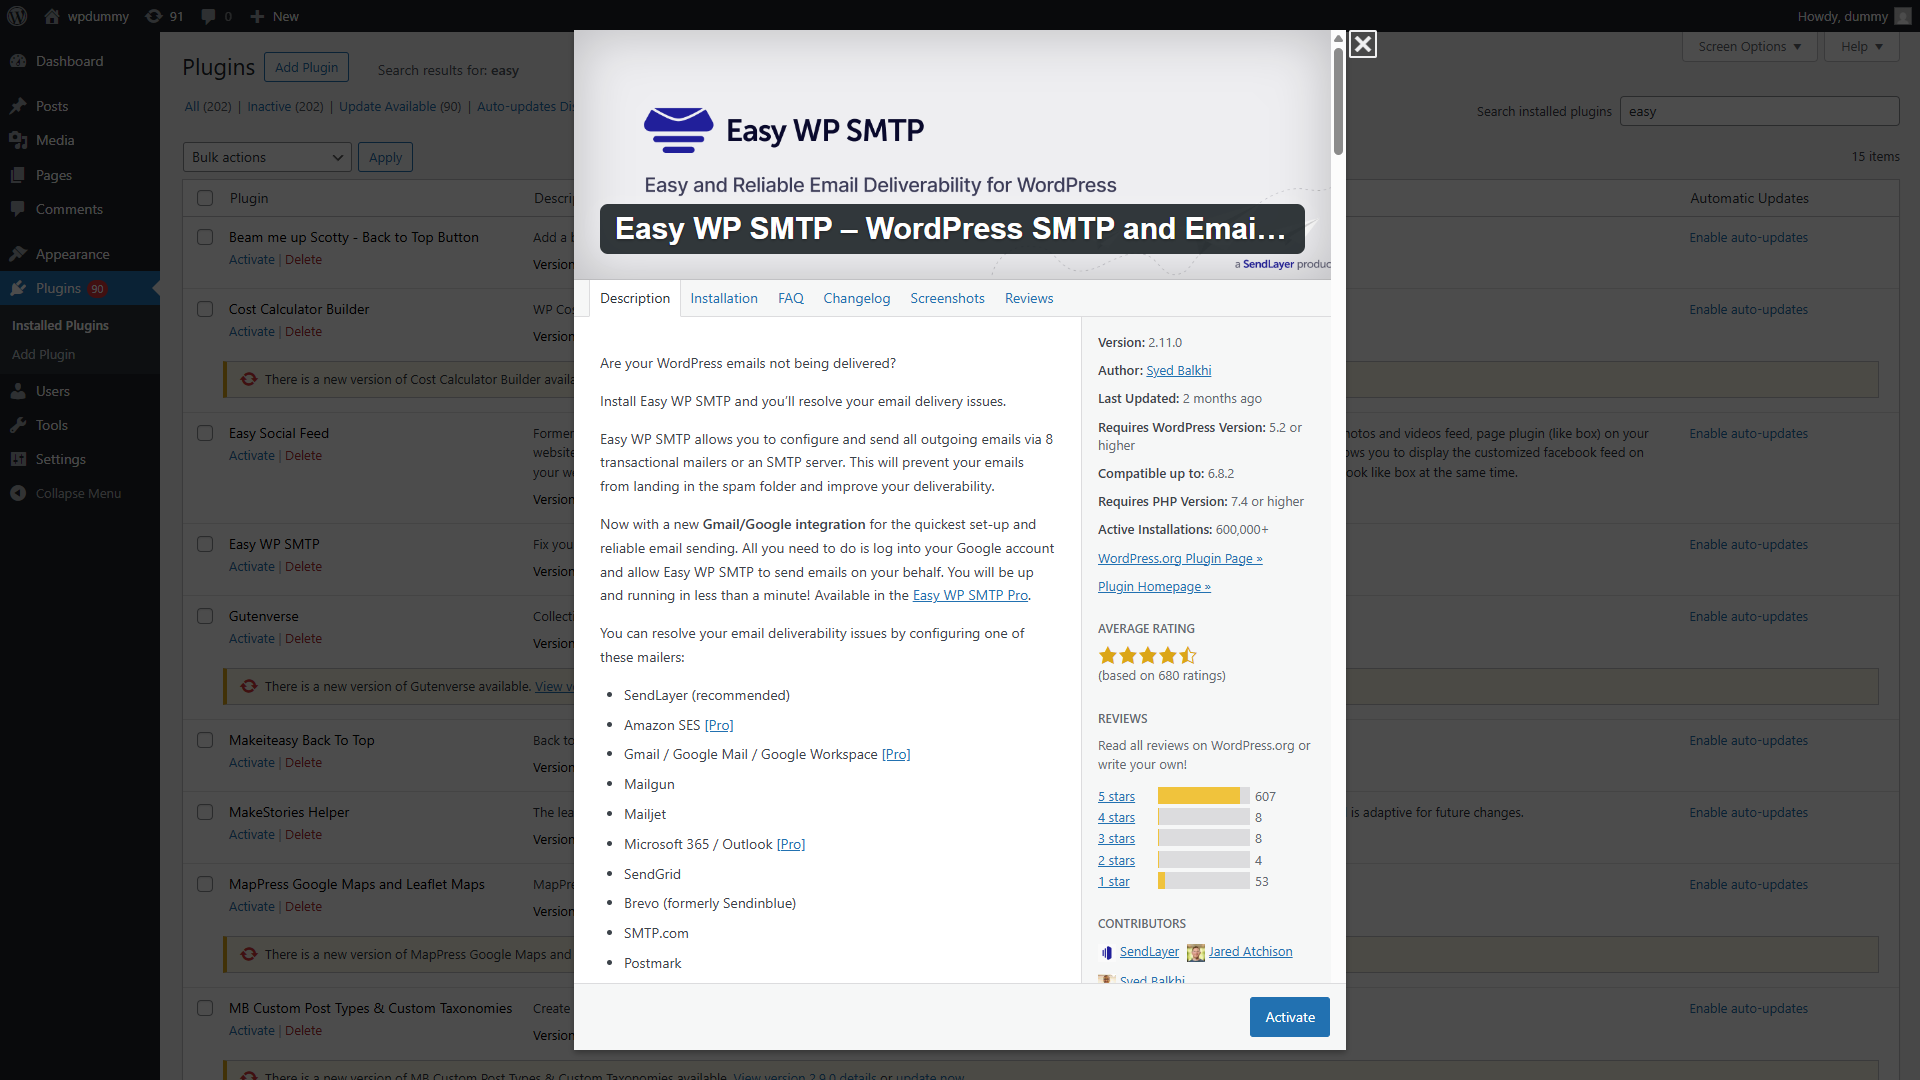This screenshot has height=1080, width=1920.
Task: Open the wpdummy site home icon
Action: (52, 16)
